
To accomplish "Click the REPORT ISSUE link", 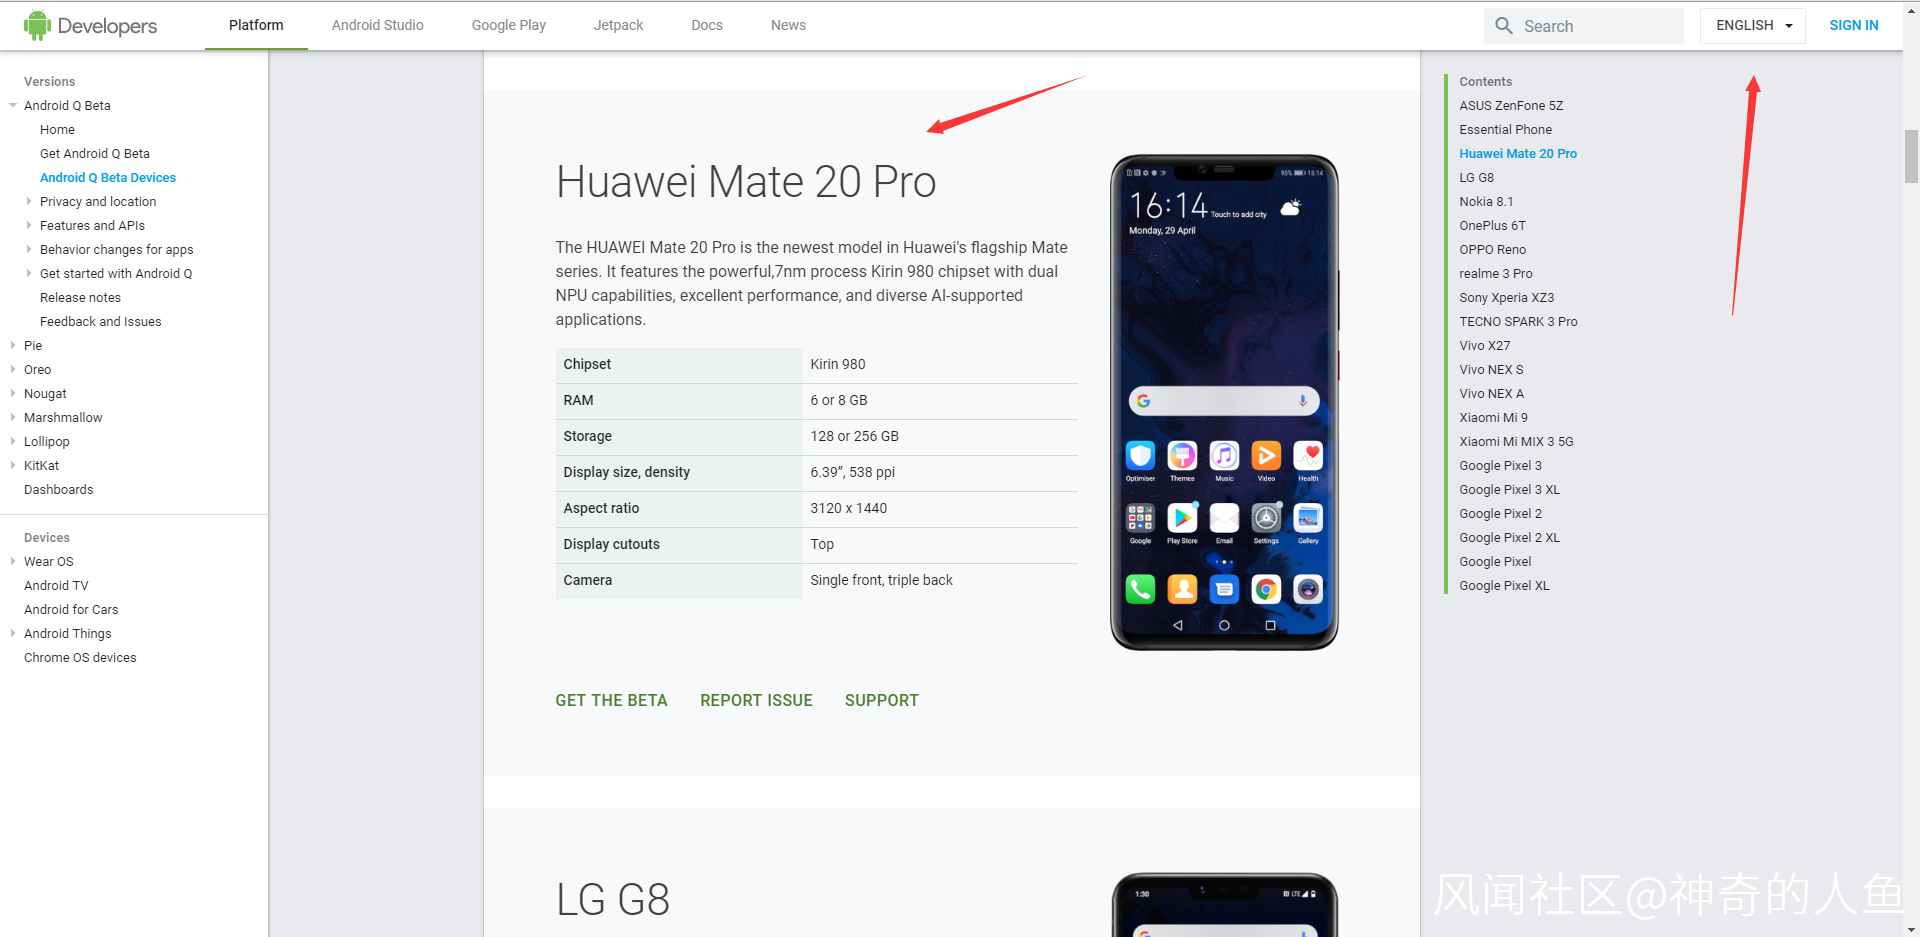I will [756, 700].
